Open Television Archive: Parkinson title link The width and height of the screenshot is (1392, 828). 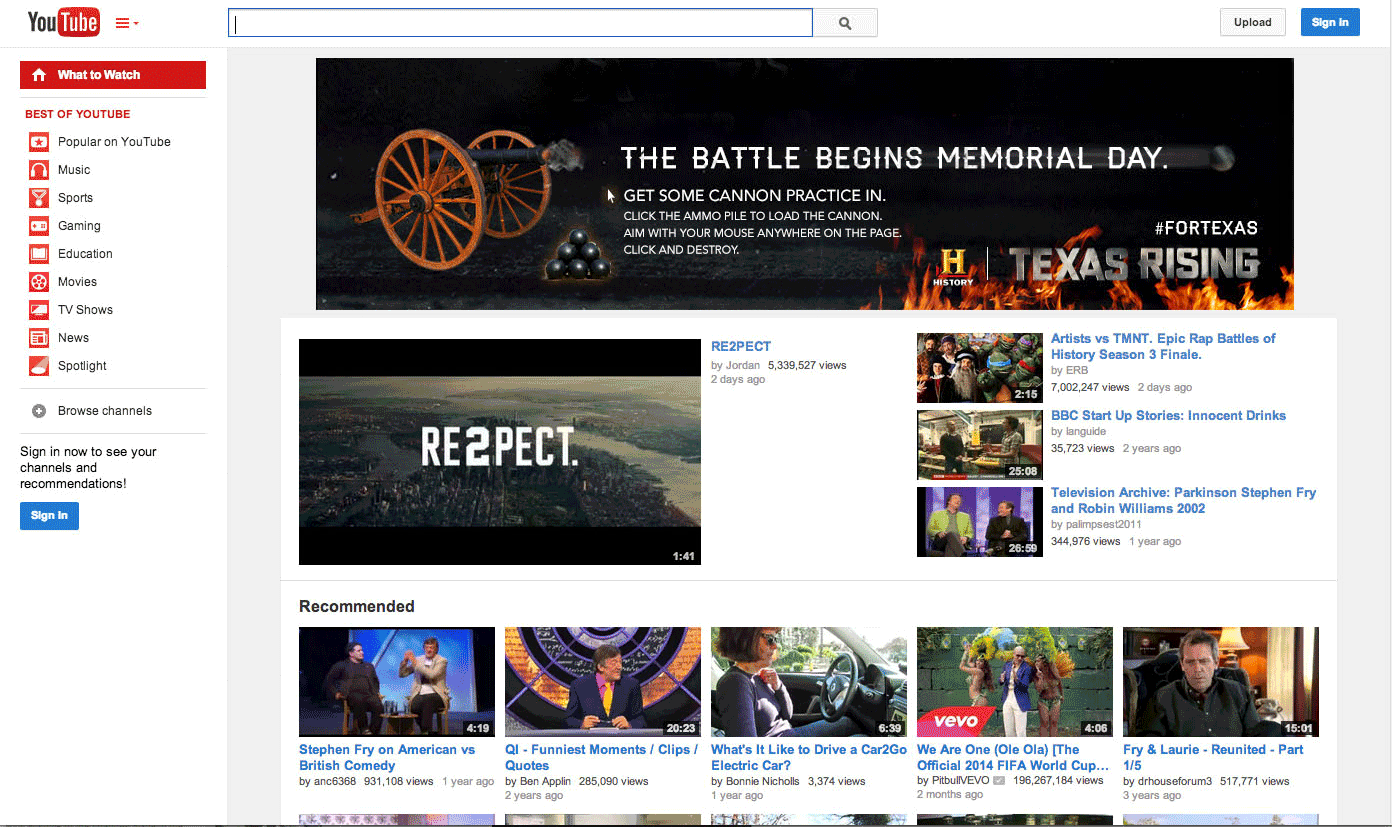[x=1183, y=501]
